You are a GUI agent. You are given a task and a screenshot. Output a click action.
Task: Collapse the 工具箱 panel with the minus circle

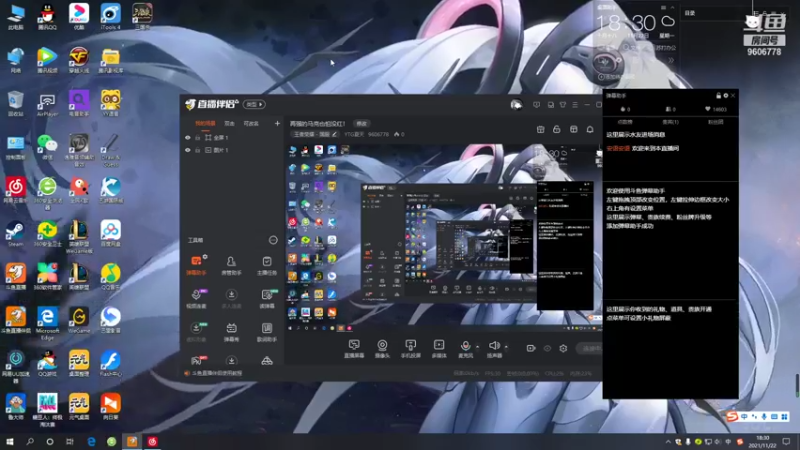pyautogui.click(x=273, y=240)
